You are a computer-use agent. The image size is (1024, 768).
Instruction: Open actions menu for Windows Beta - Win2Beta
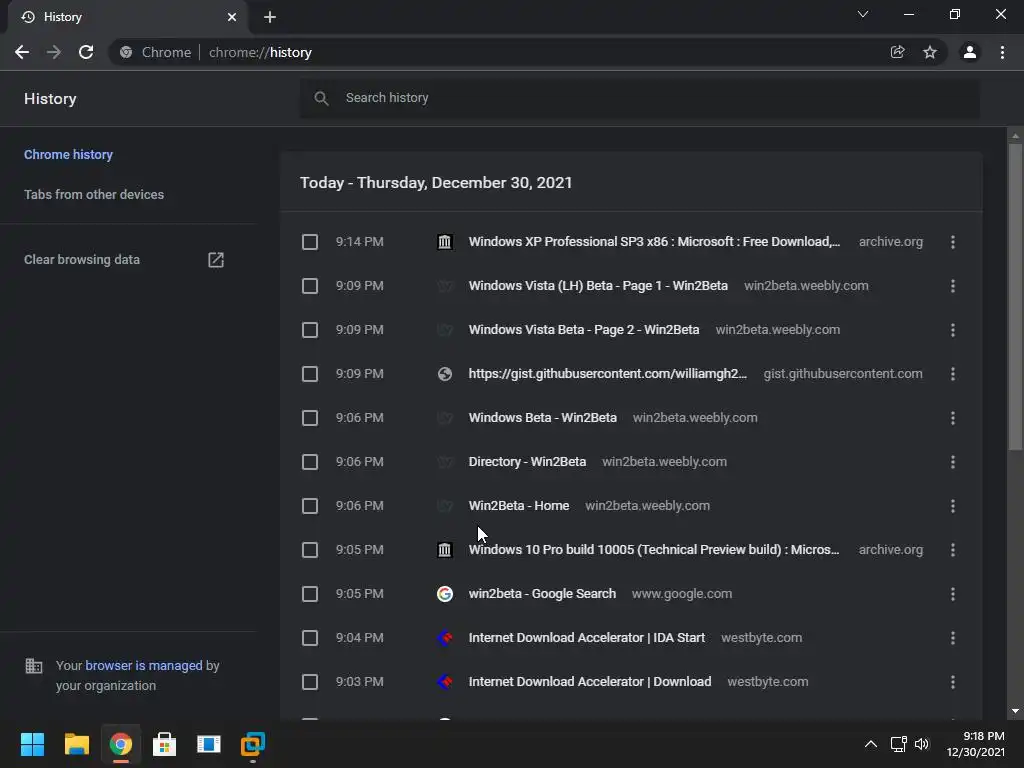coord(953,418)
